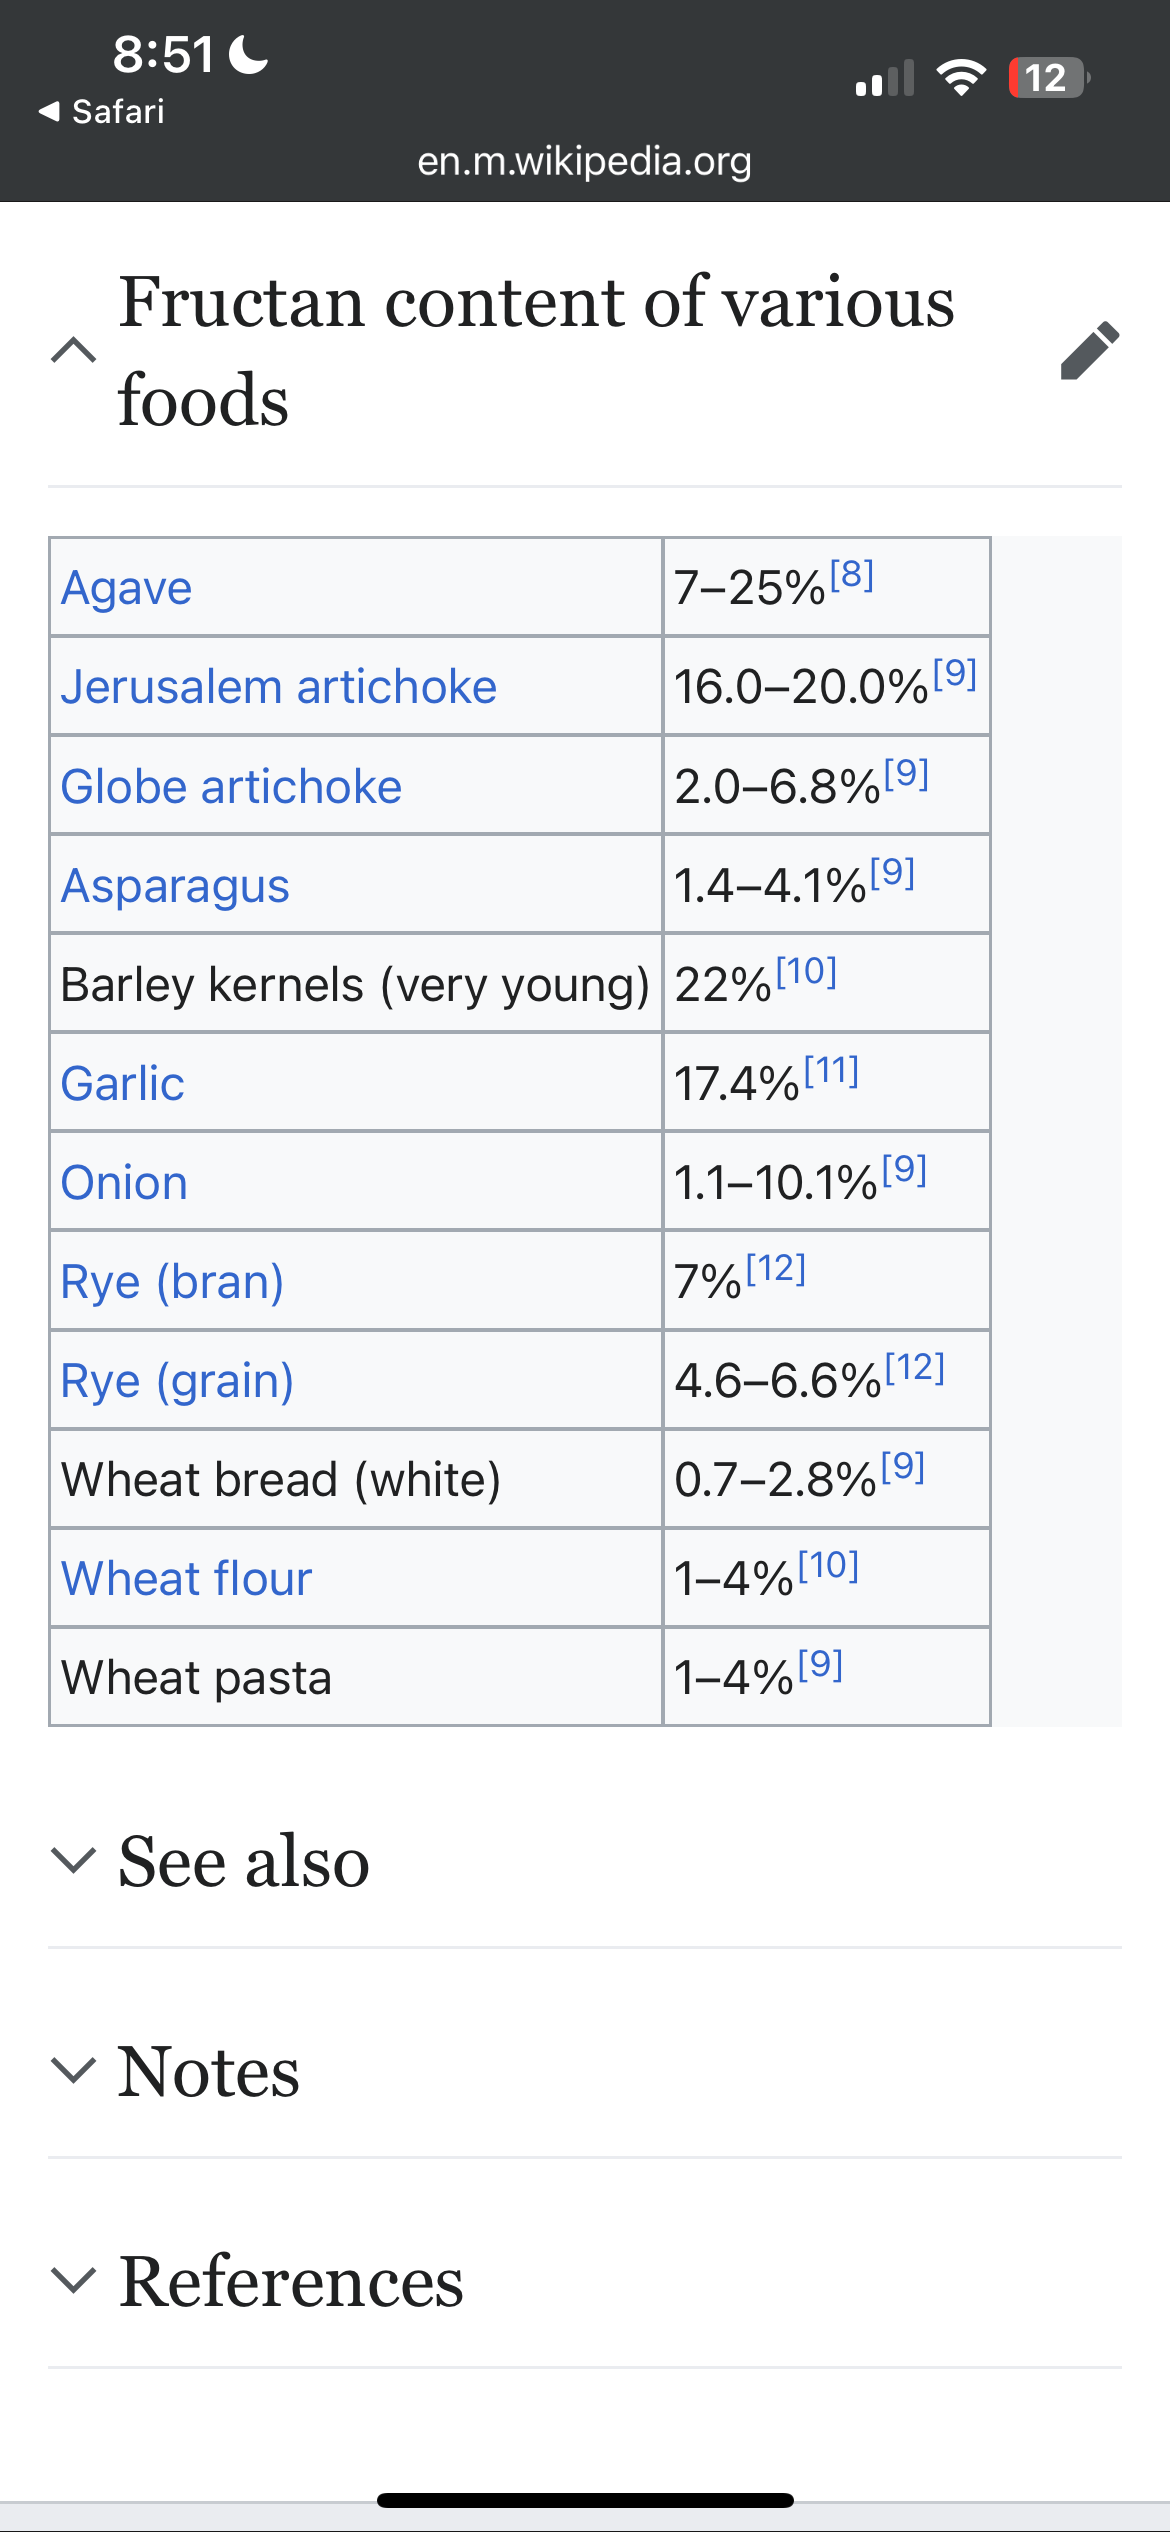Expand the References section
Screen dimensions: 1170x2532
(73, 2280)
